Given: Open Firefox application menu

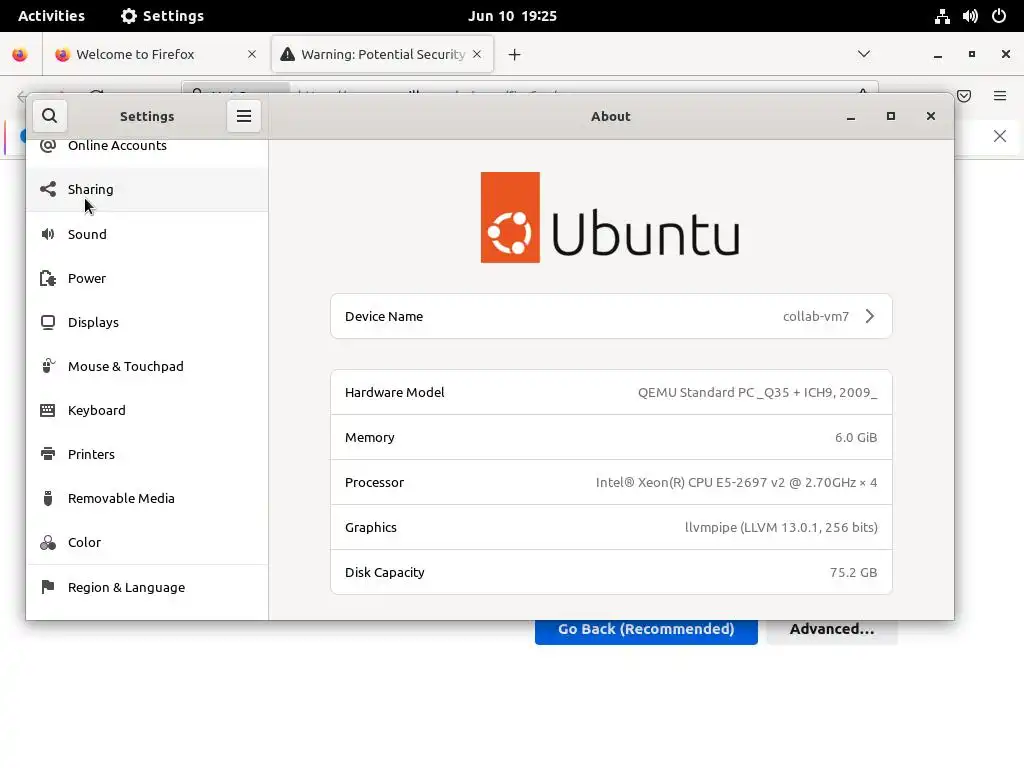Looking at the screenshot, I should [x=999, y=96].
